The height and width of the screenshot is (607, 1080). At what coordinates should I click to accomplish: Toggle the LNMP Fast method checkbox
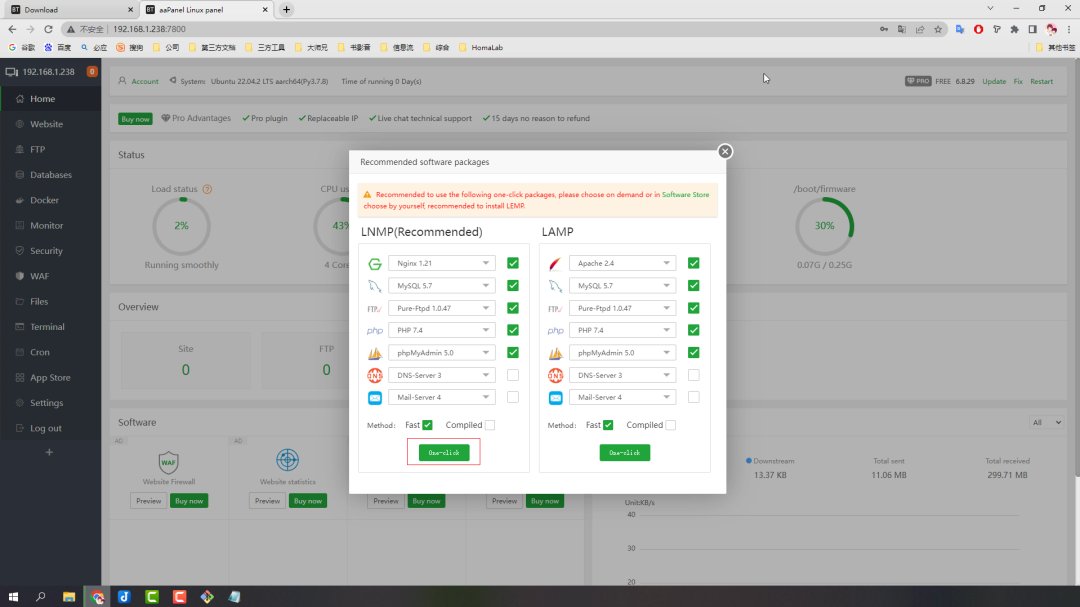click(x=427, y=425)
